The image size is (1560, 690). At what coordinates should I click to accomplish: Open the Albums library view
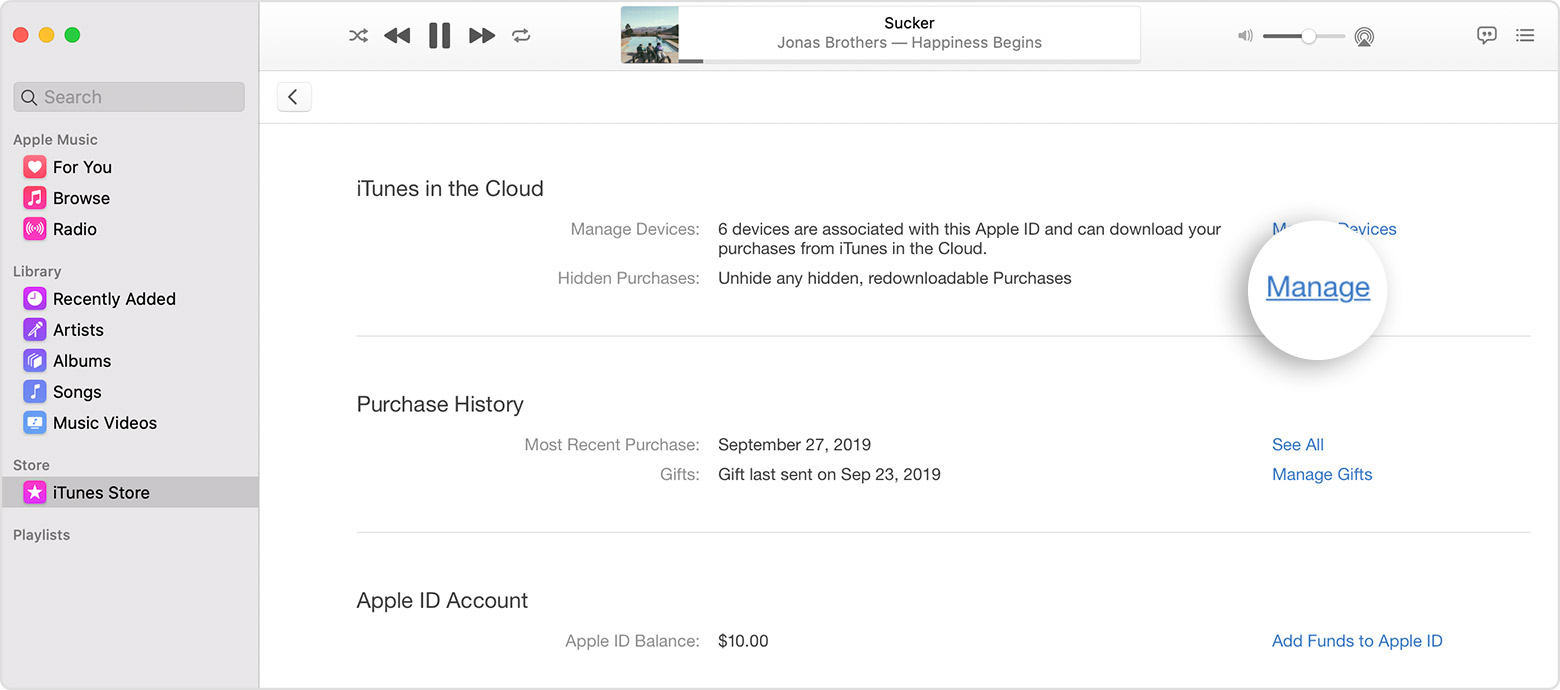click(x=82, y=360)
